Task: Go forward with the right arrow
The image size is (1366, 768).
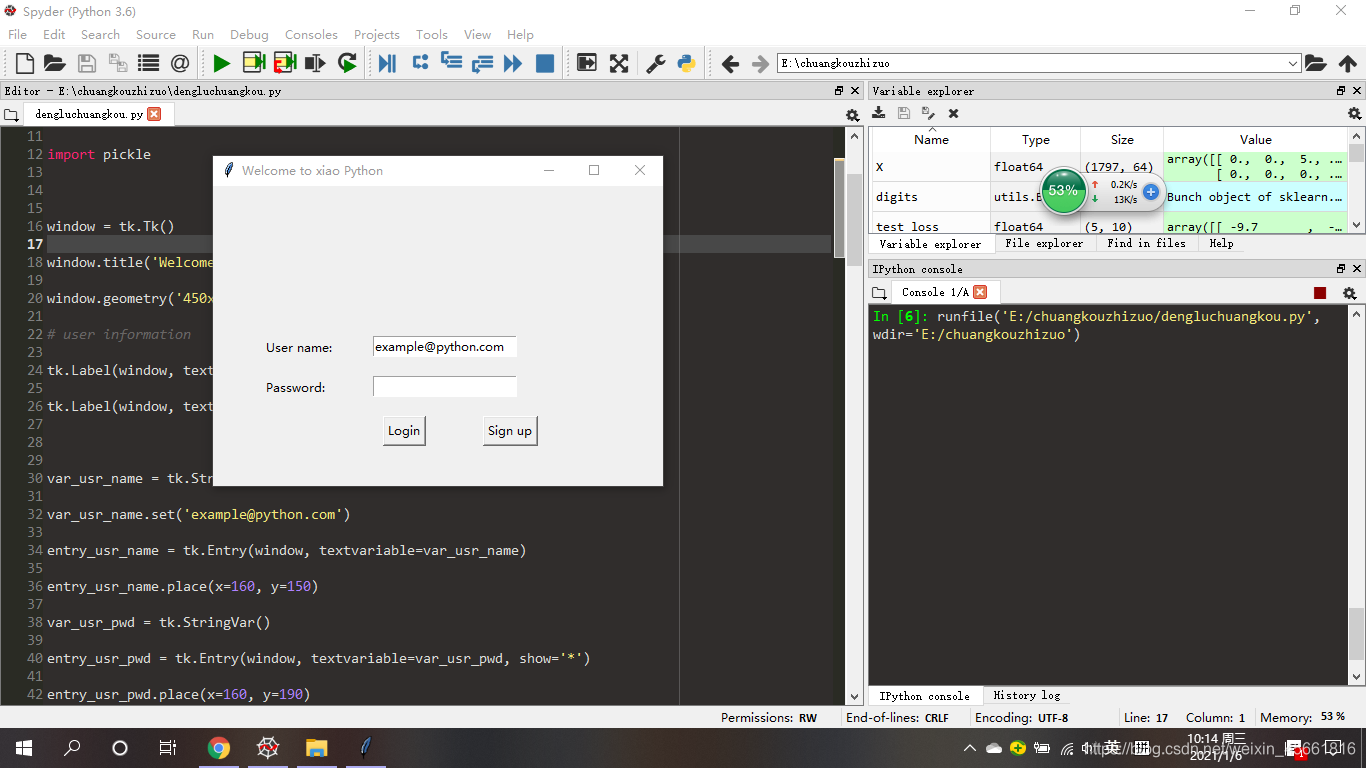Action: (x=760, y=64)
